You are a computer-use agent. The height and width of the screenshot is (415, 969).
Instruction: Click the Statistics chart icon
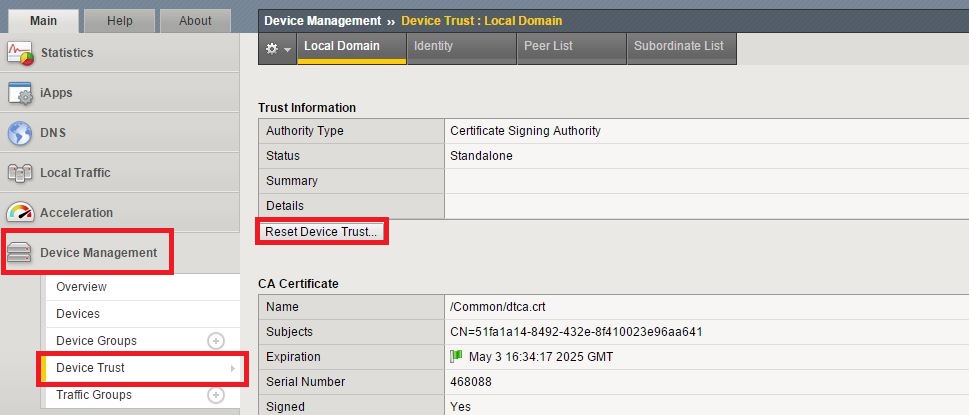pyautogui.click(x=20, y=53)
